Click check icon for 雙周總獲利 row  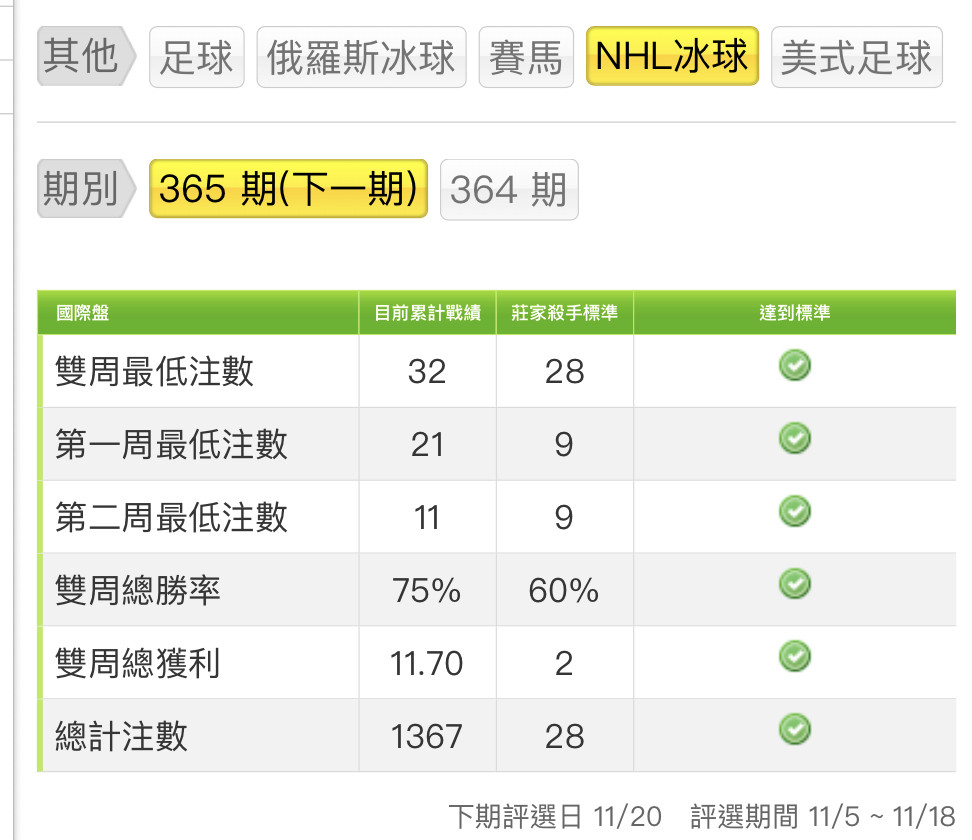795,657
